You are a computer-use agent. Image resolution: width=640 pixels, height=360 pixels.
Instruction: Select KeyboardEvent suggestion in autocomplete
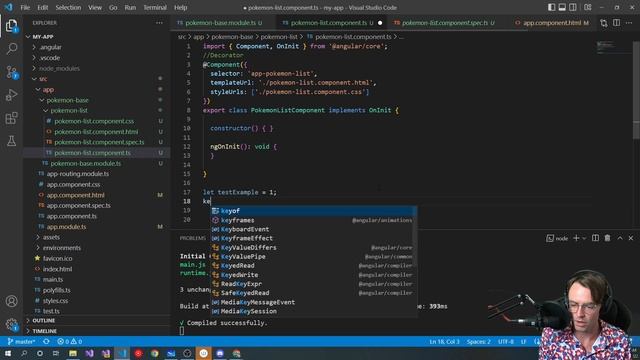coord(313,229)
